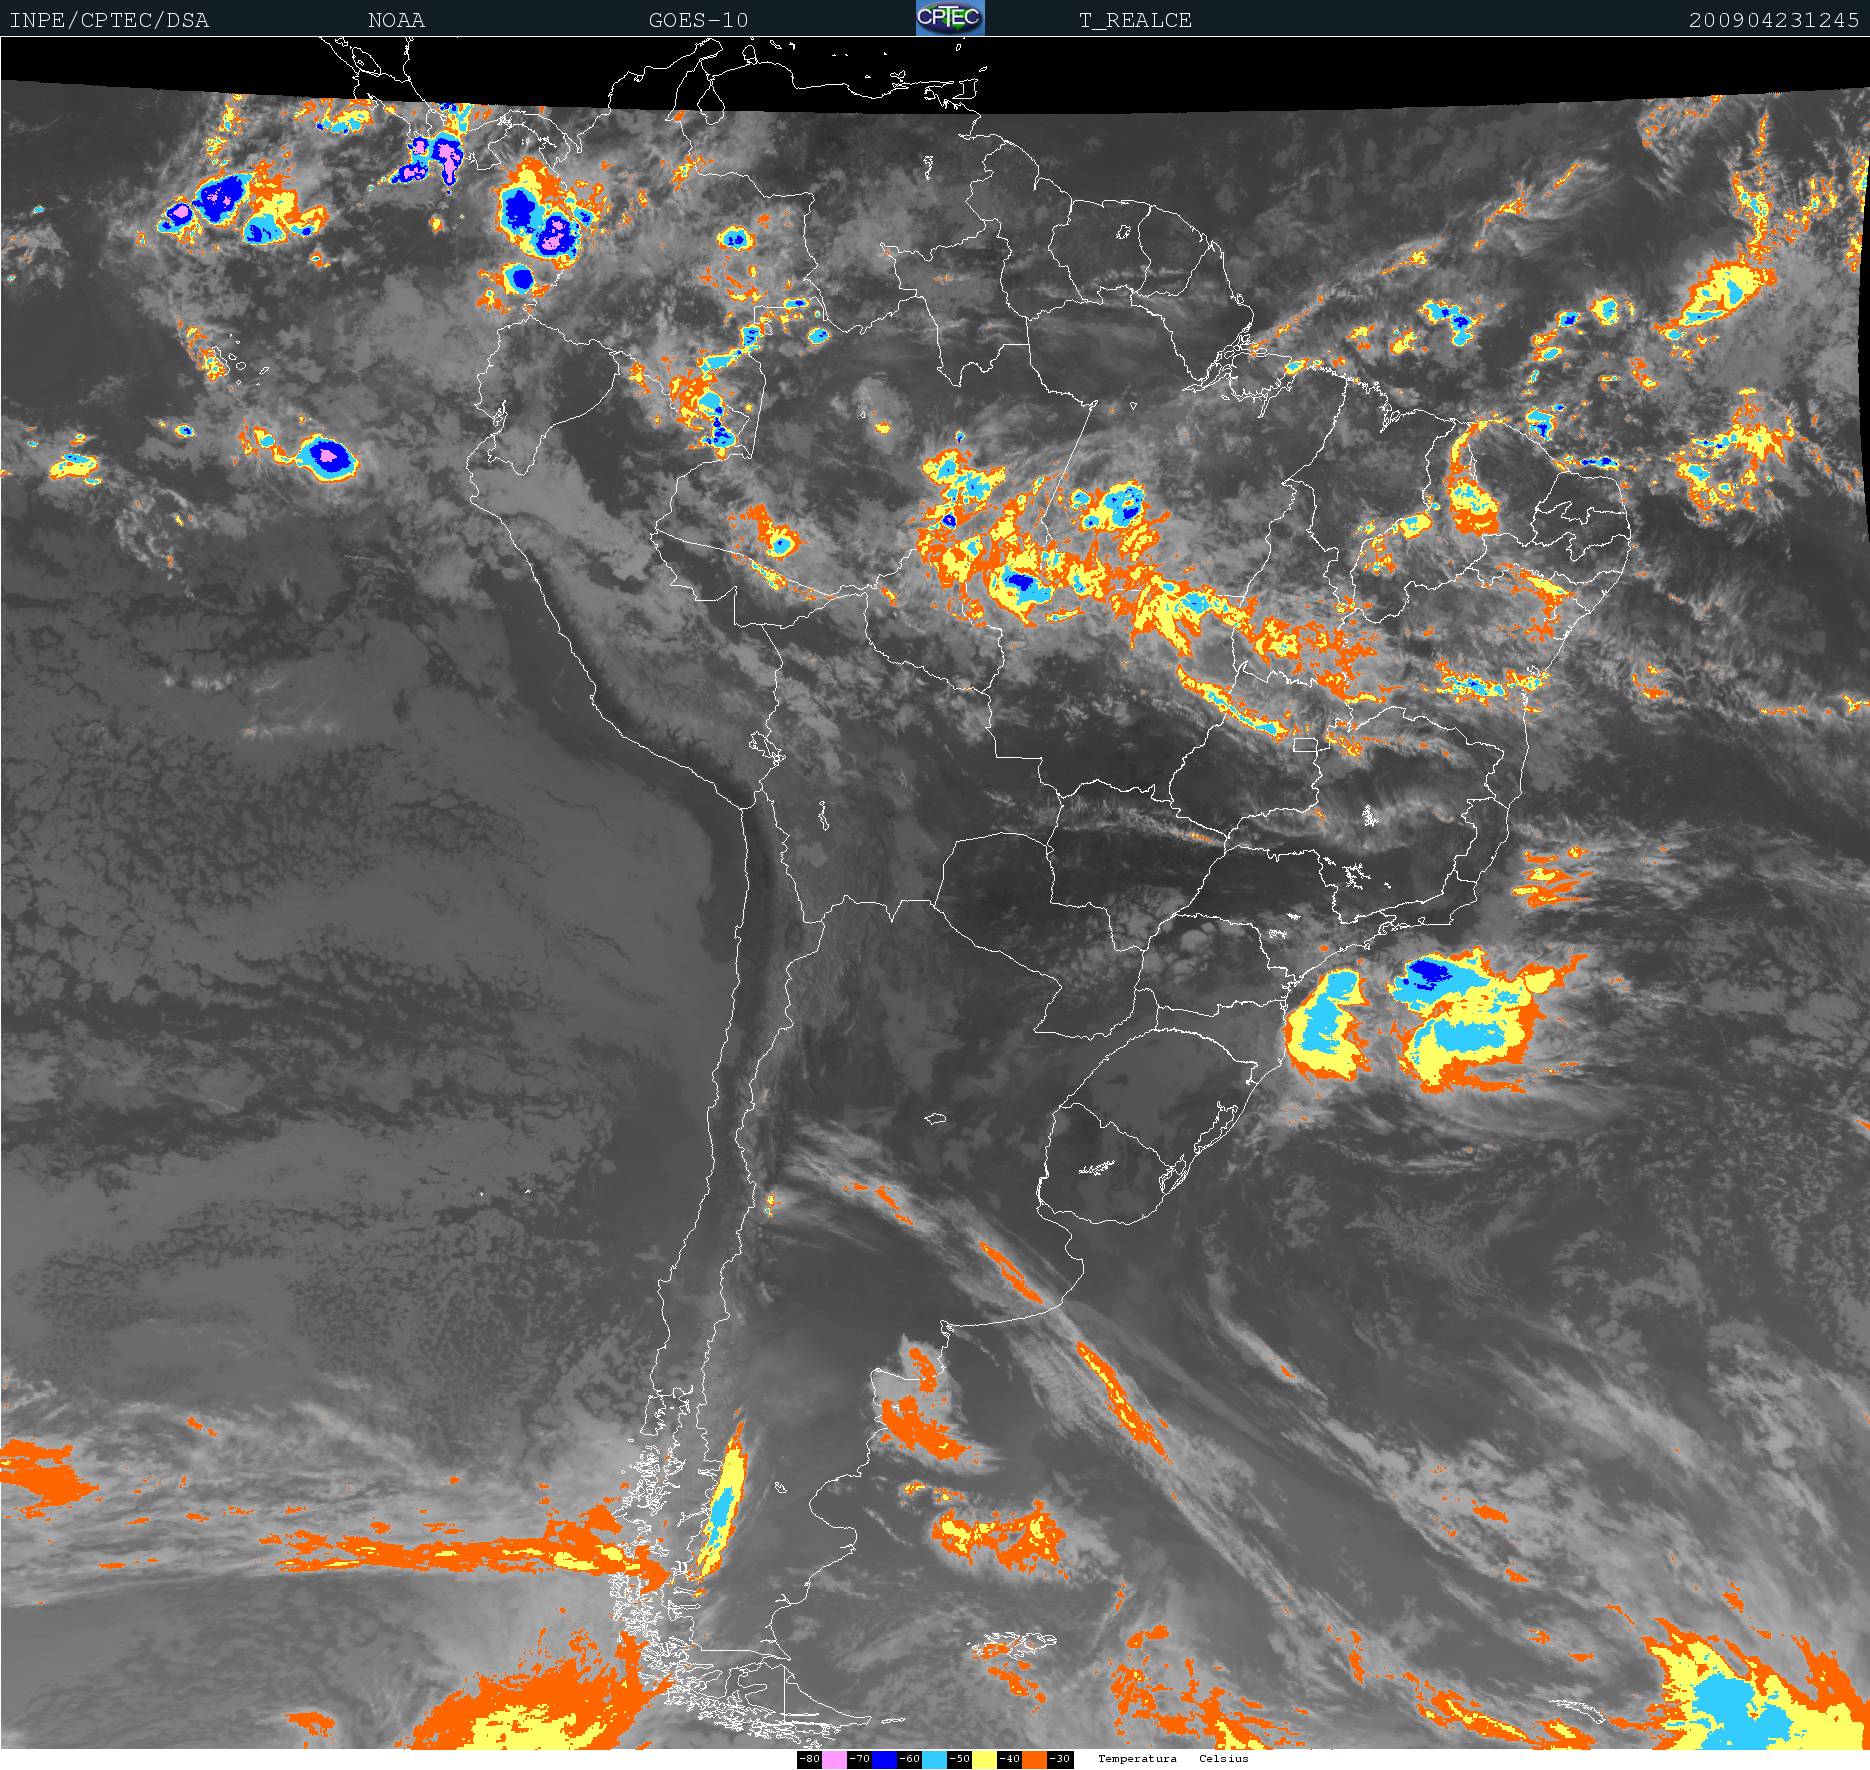This screenshot has width=1870, height=1770.
Task: Click the Temperatura legend label
Action: pos(1137,1759)
